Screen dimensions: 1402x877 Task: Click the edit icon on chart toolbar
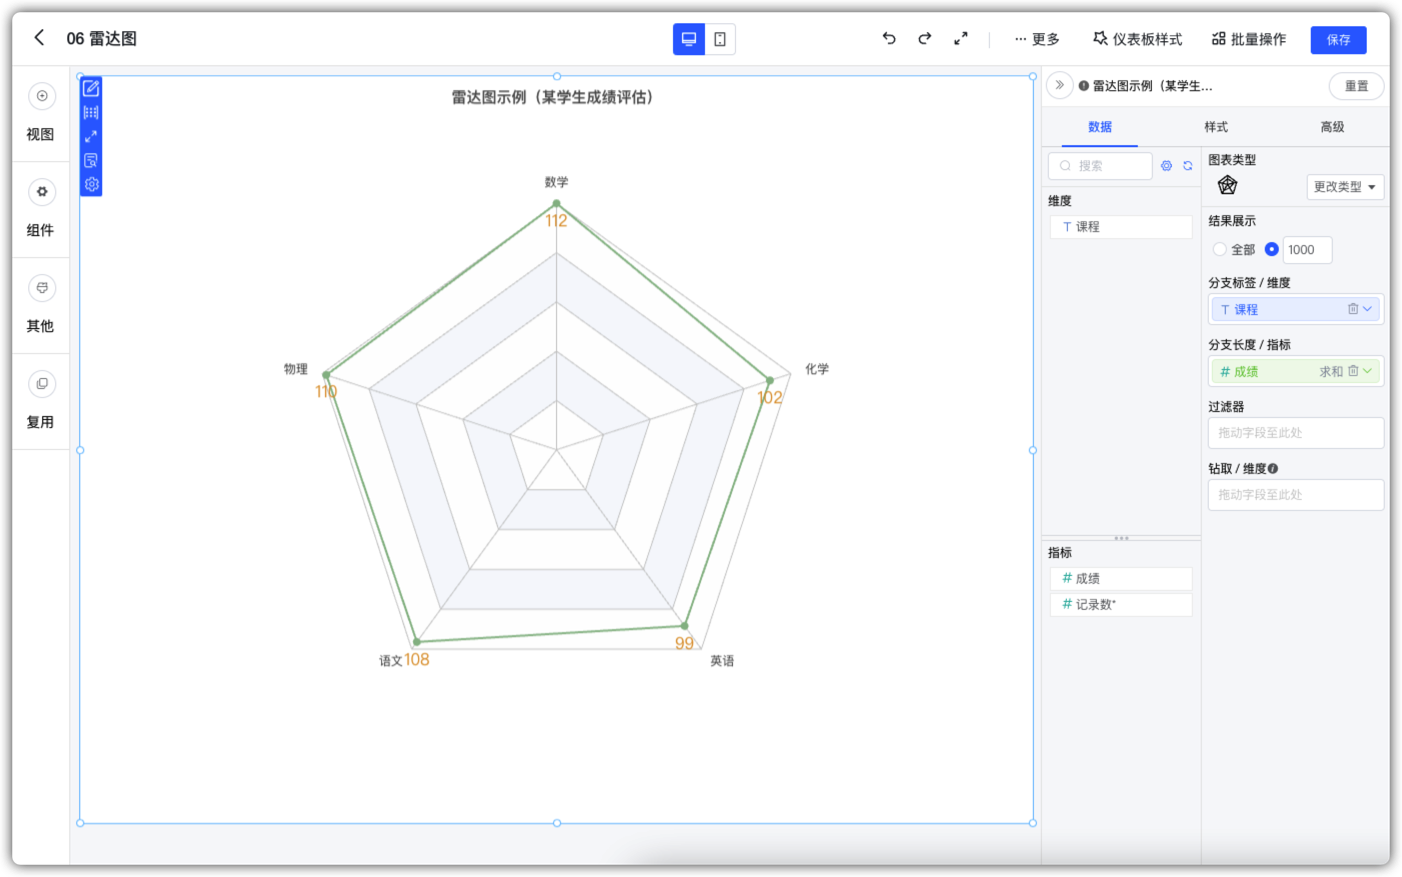coord(91,88)
